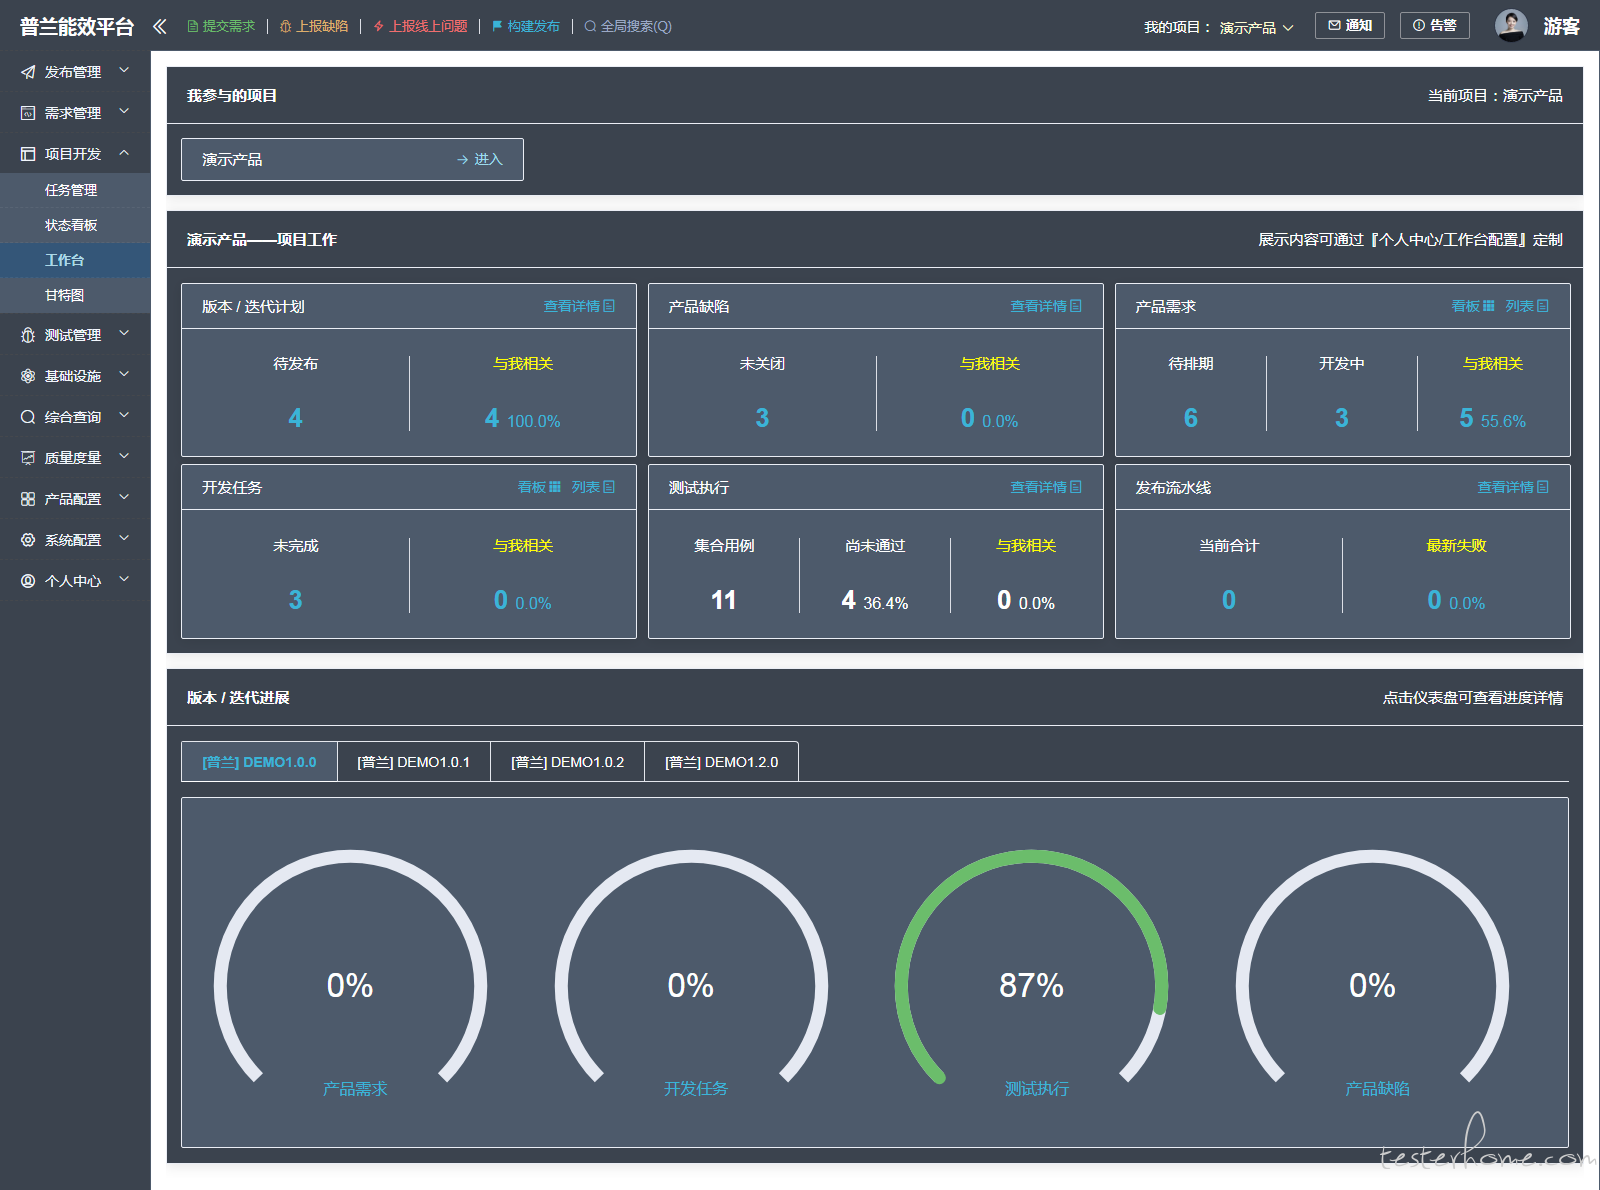Expand the 个人中心 menu chevron
This screenshot has height=1190, width=1600.
(124, 580)
